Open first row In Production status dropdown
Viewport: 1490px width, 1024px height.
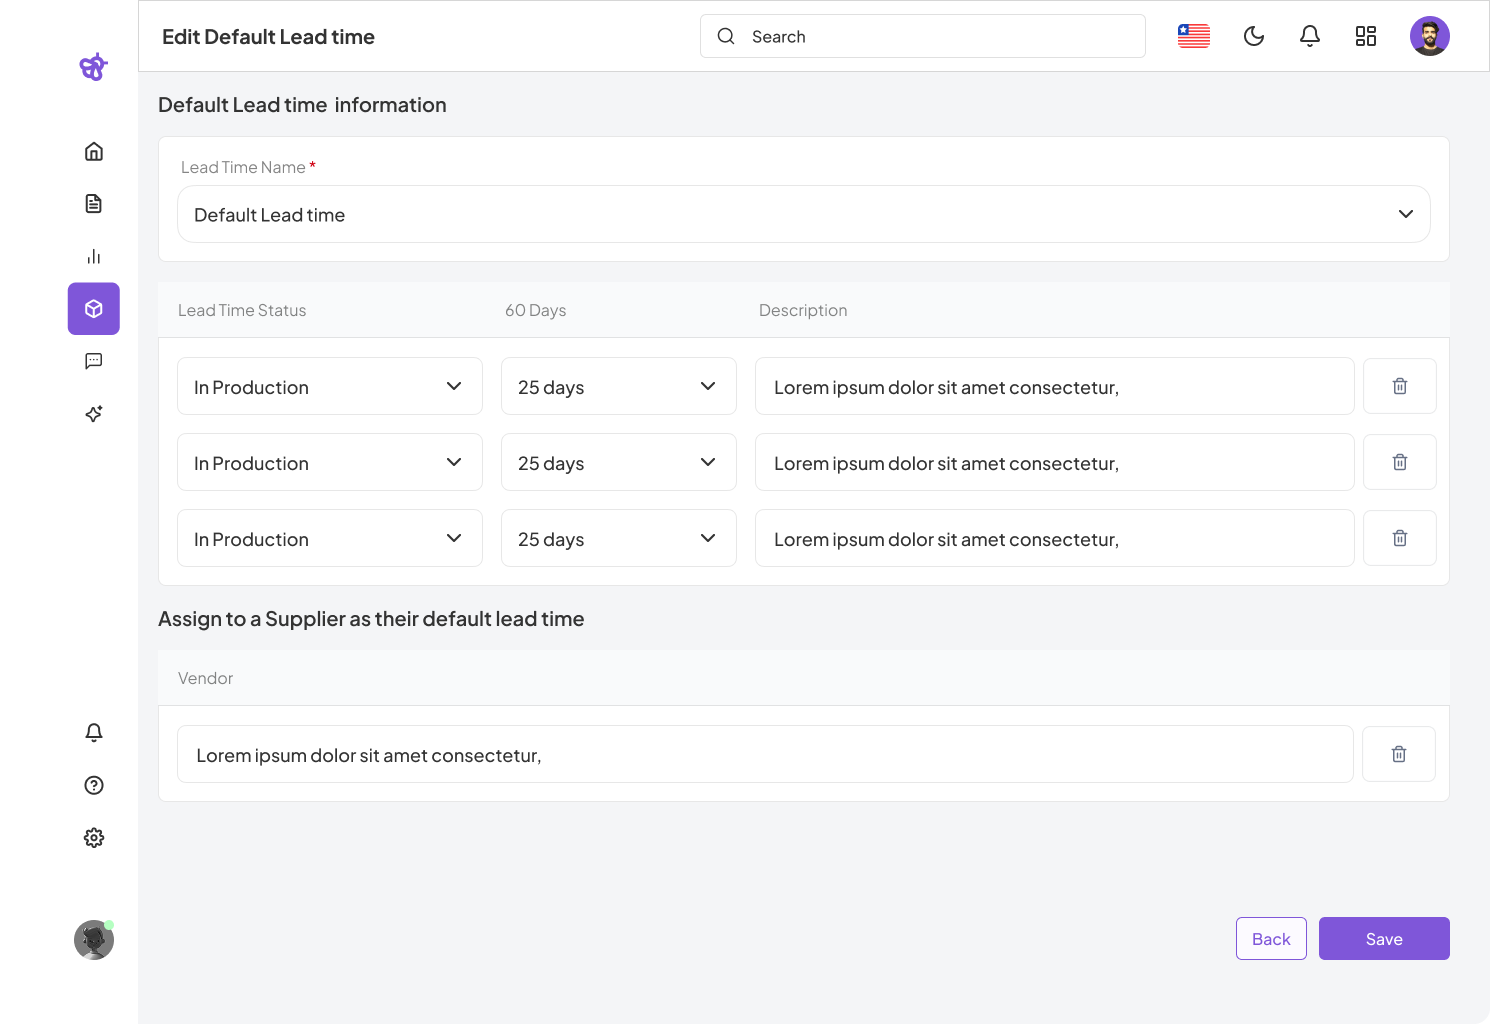coord(329,386)
